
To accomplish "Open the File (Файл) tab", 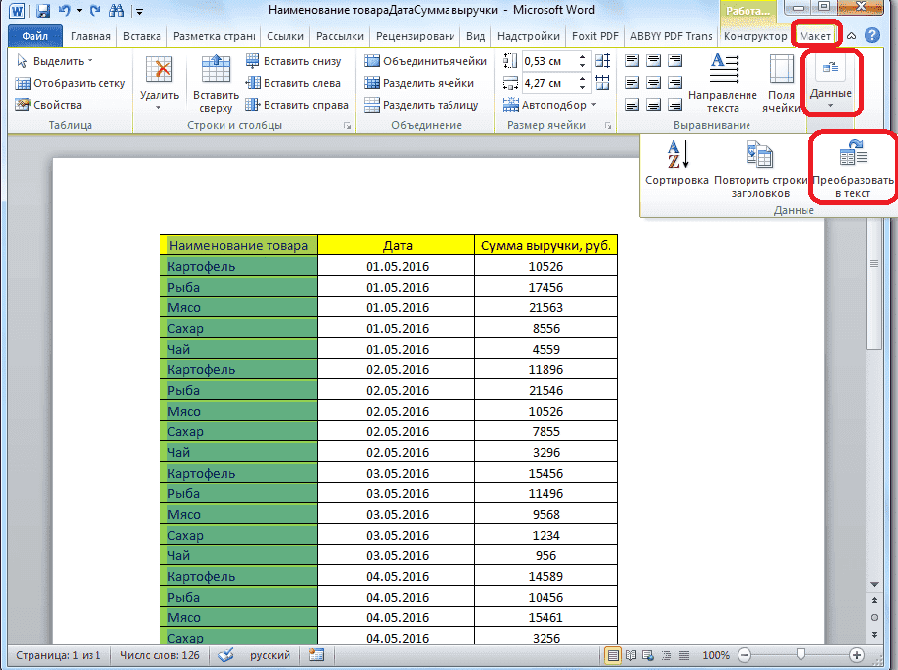I will [x=34, y=36].
